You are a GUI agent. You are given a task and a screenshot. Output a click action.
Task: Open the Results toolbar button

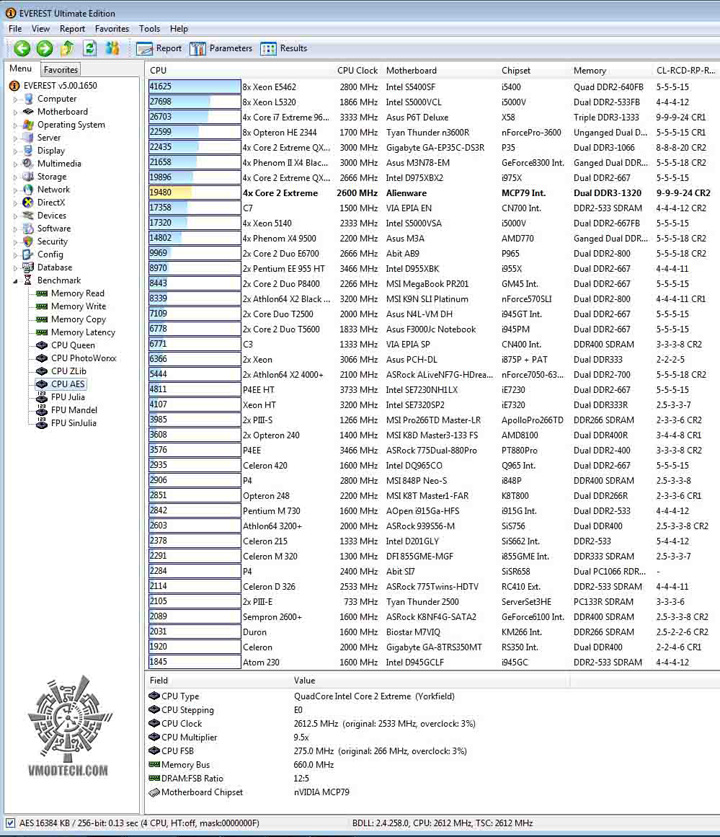(284, 49)
